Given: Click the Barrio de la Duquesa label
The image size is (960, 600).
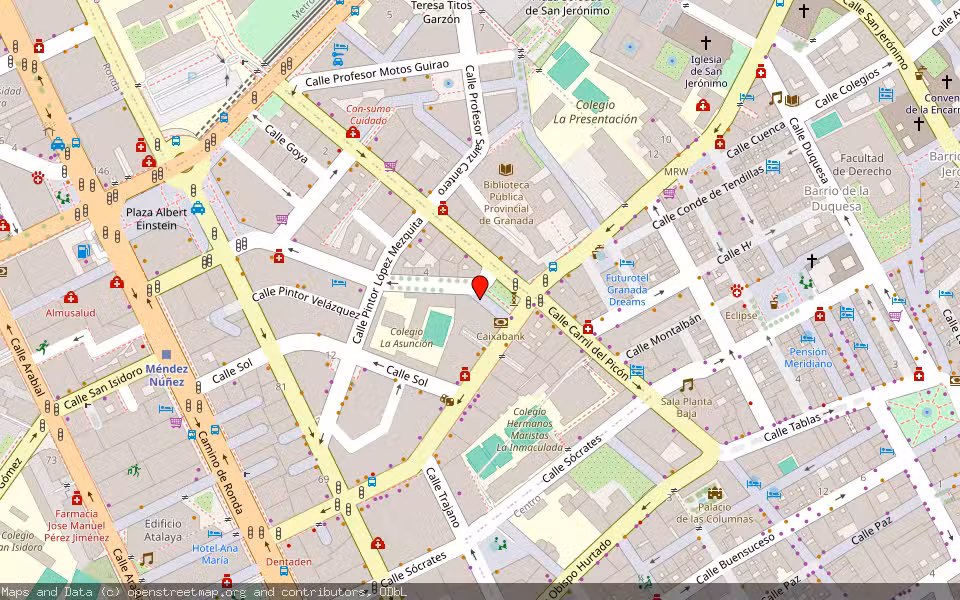Looking at the screenshot, I should pyautogui.click(x=836, y=198).
